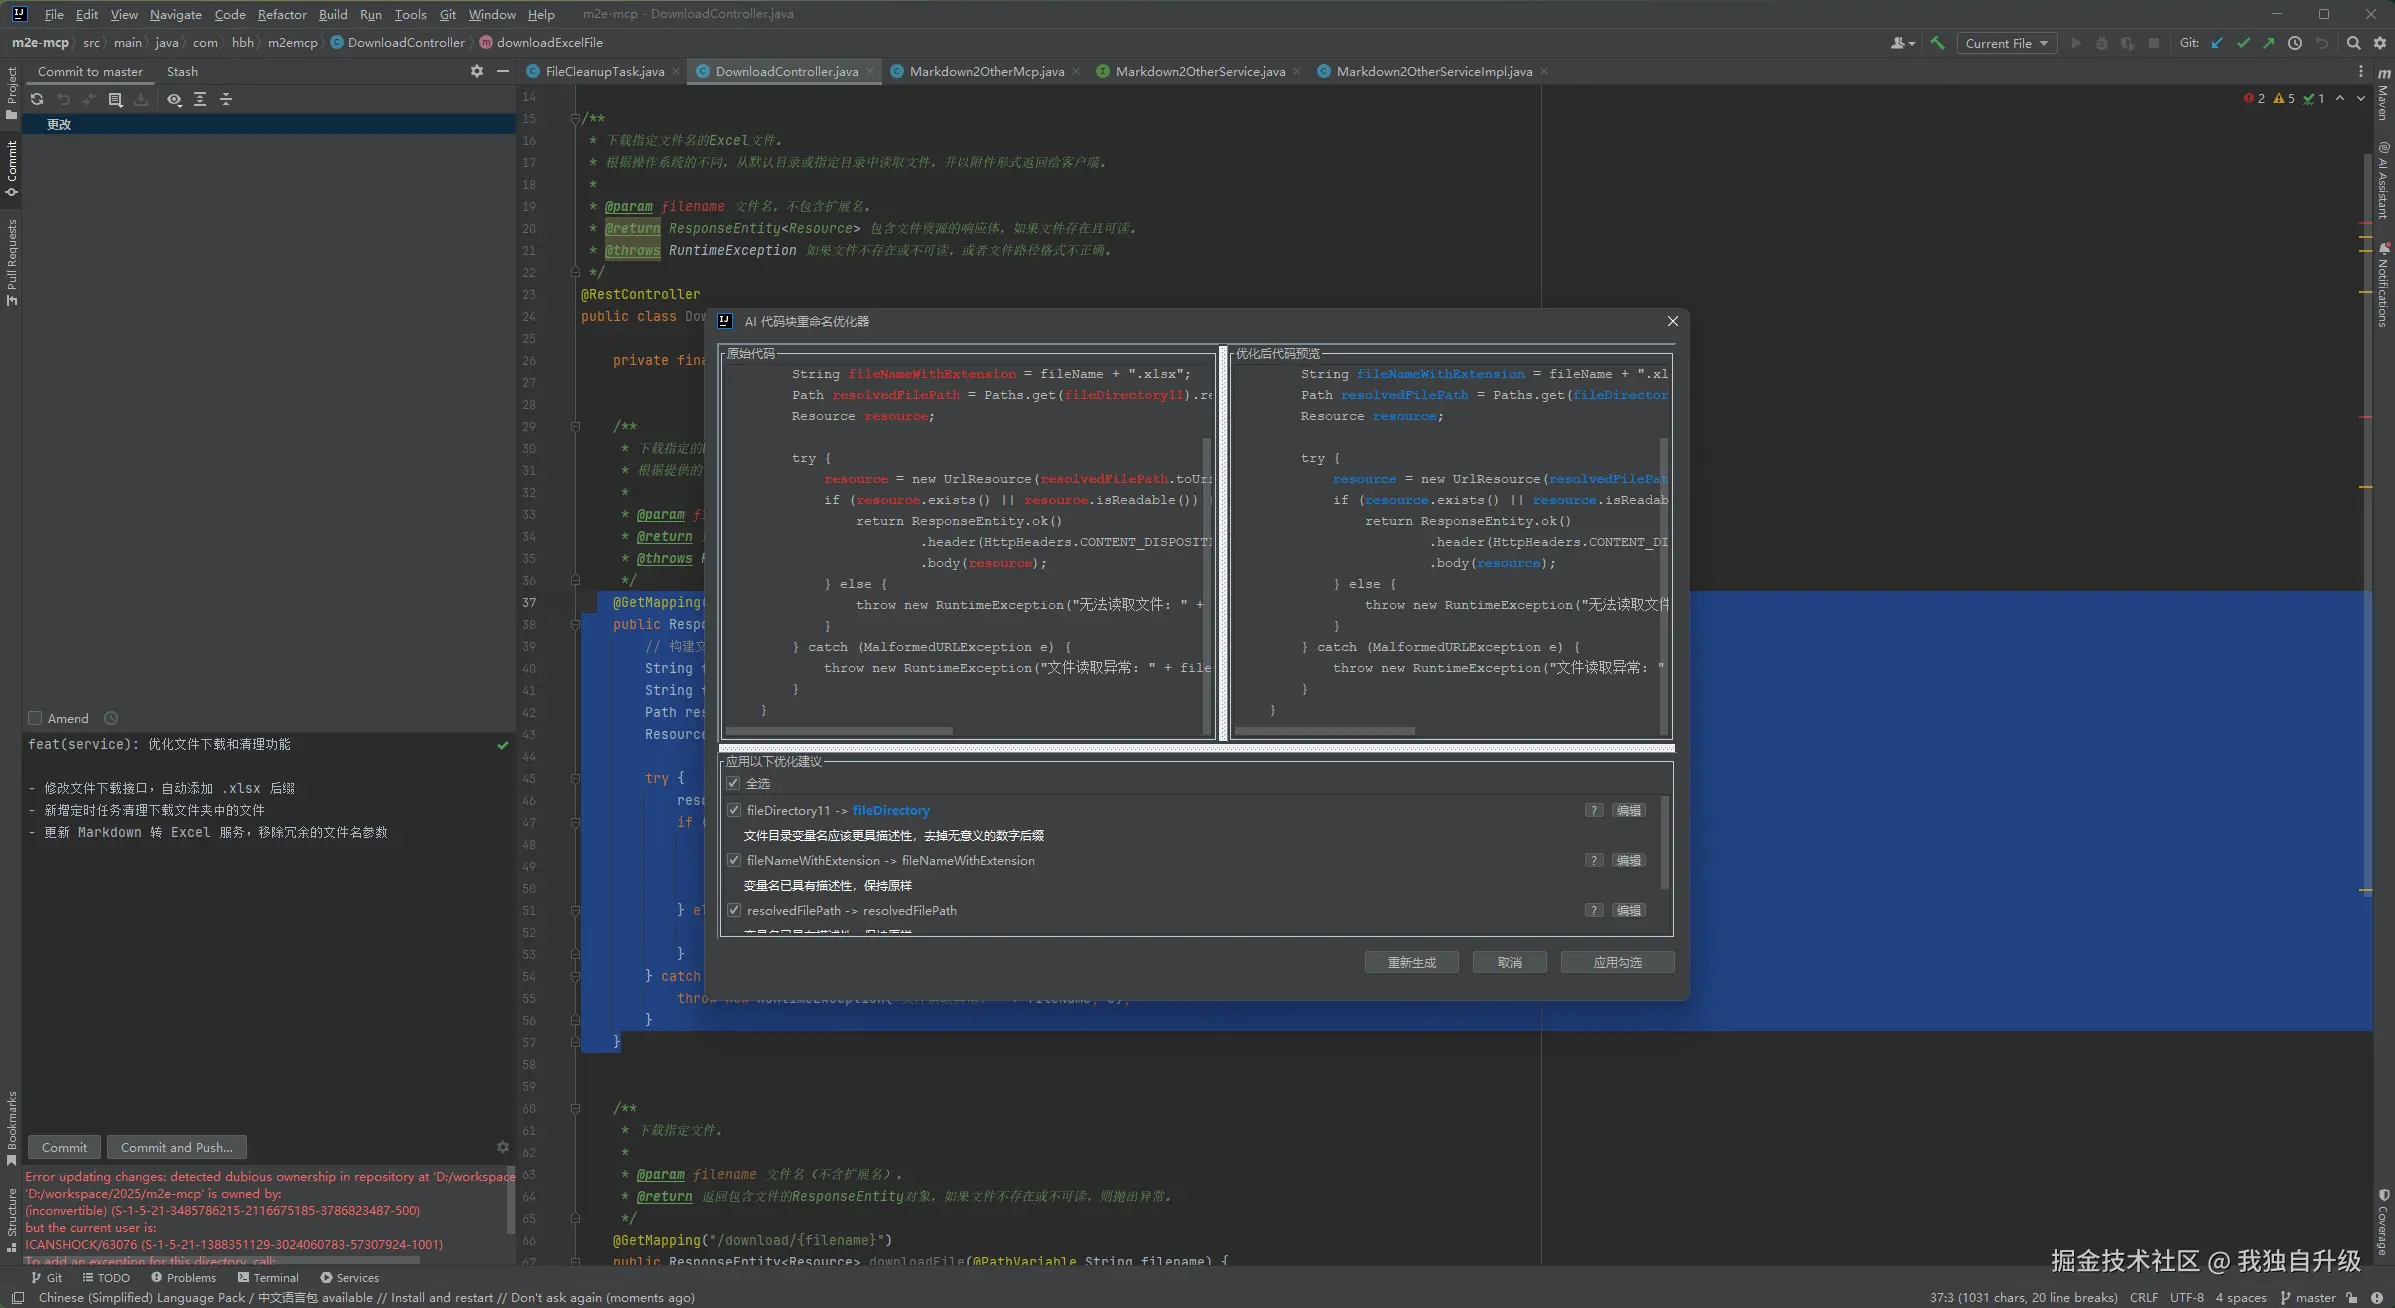Click Git update project blue arrow
Viewport: 2395px width, 1308px height.
click(x=2217, y=43)
